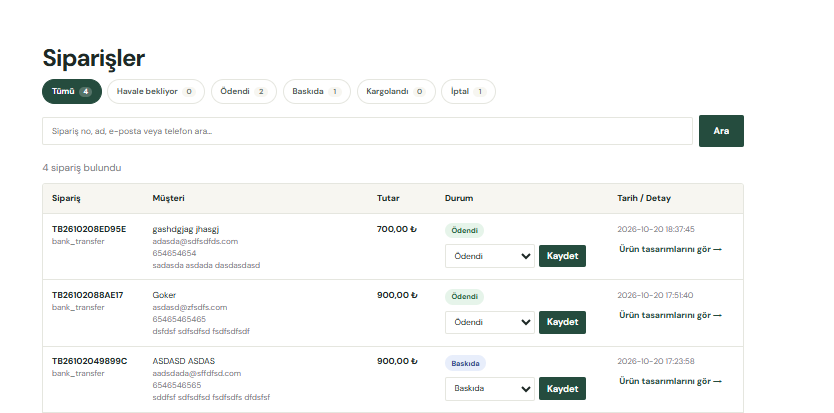Click phone number 6546546565

[x=177, y=385]
